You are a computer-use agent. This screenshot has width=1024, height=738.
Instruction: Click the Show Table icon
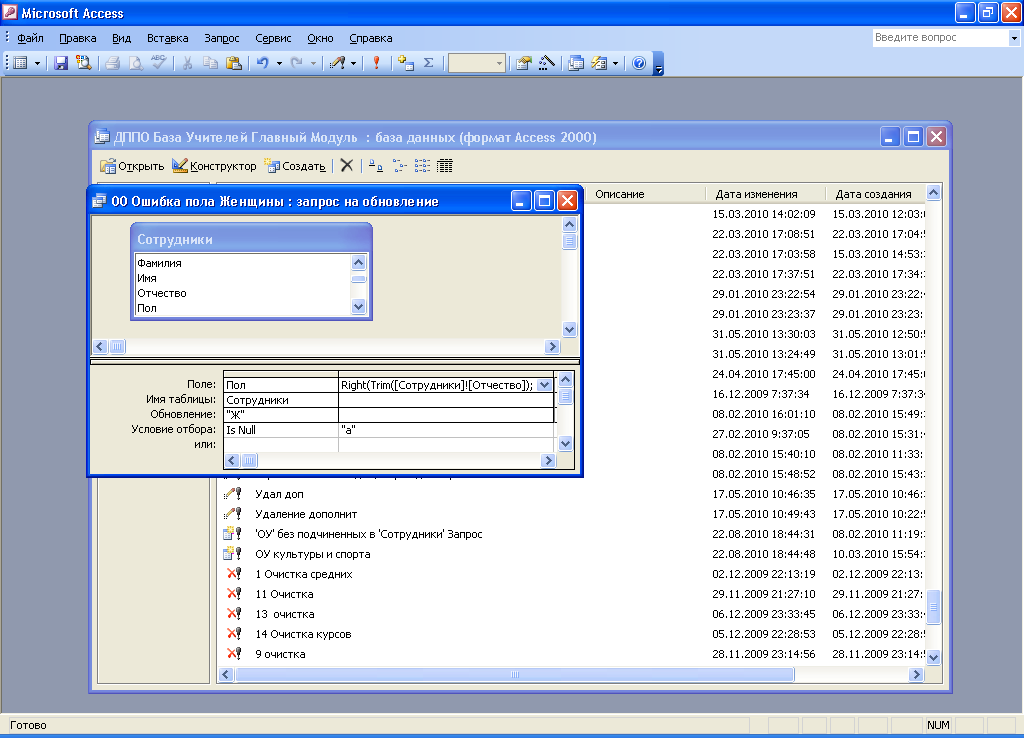coord(406,63)
